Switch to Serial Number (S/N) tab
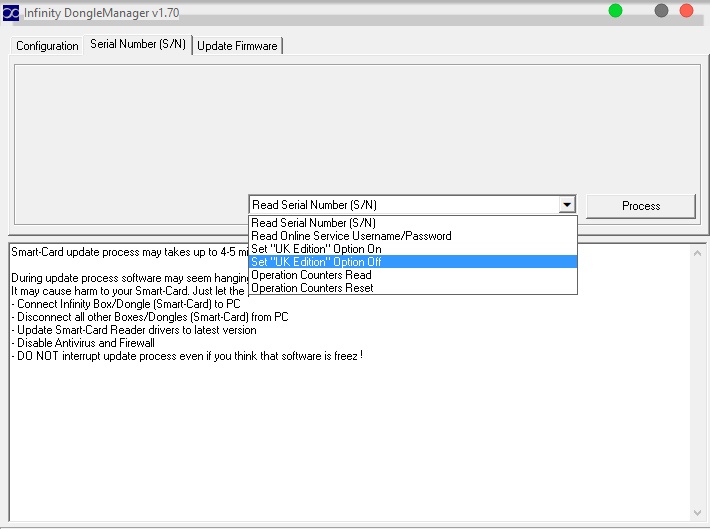The height and width of the screenshot is (529, 710). 138,44
